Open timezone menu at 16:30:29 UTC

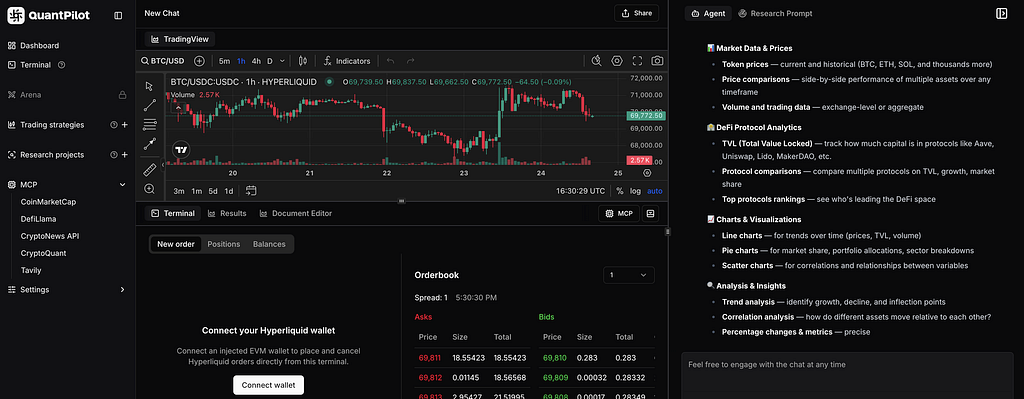[x=580, y=191]
